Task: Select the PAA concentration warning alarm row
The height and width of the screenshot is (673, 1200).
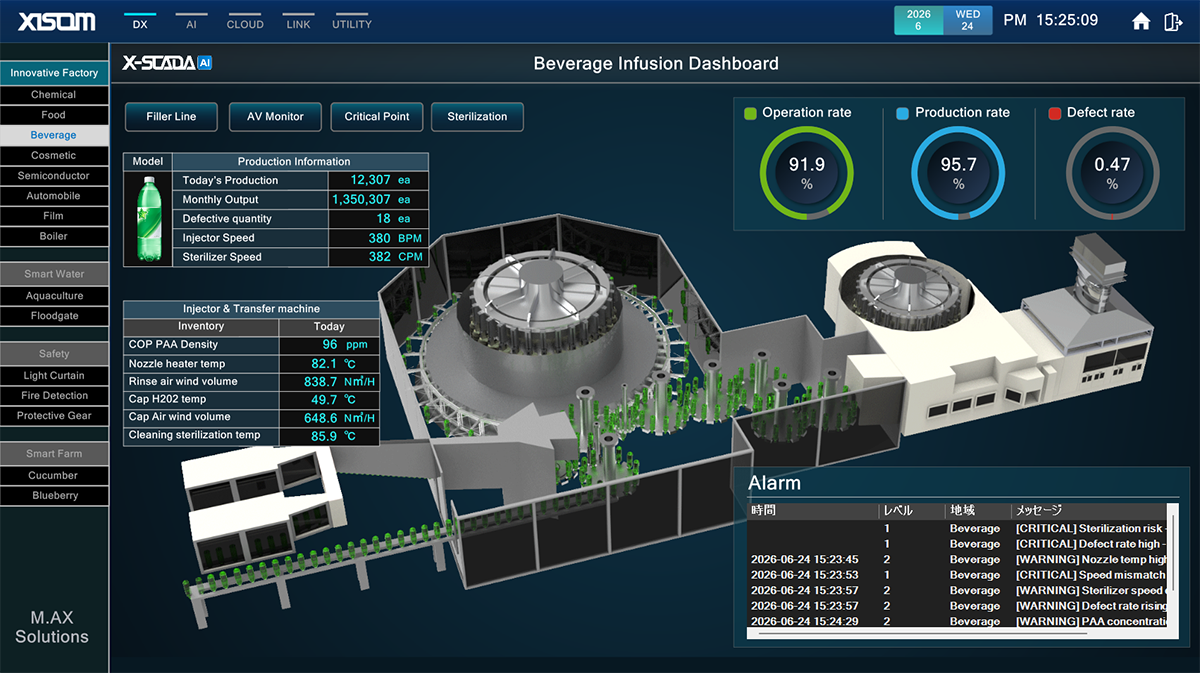Action: [958, 621]
